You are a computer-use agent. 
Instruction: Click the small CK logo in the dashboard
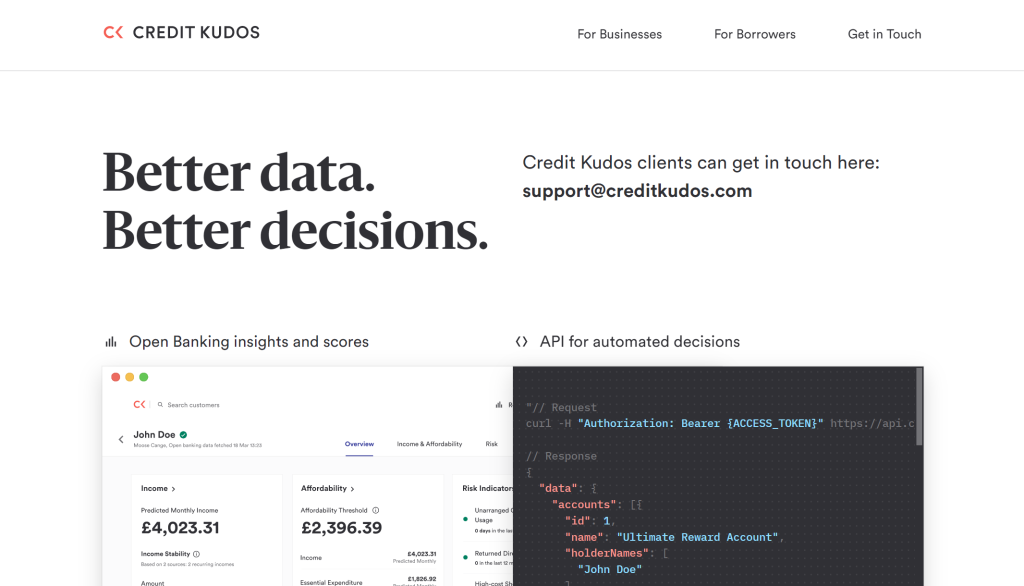(139, 405)
